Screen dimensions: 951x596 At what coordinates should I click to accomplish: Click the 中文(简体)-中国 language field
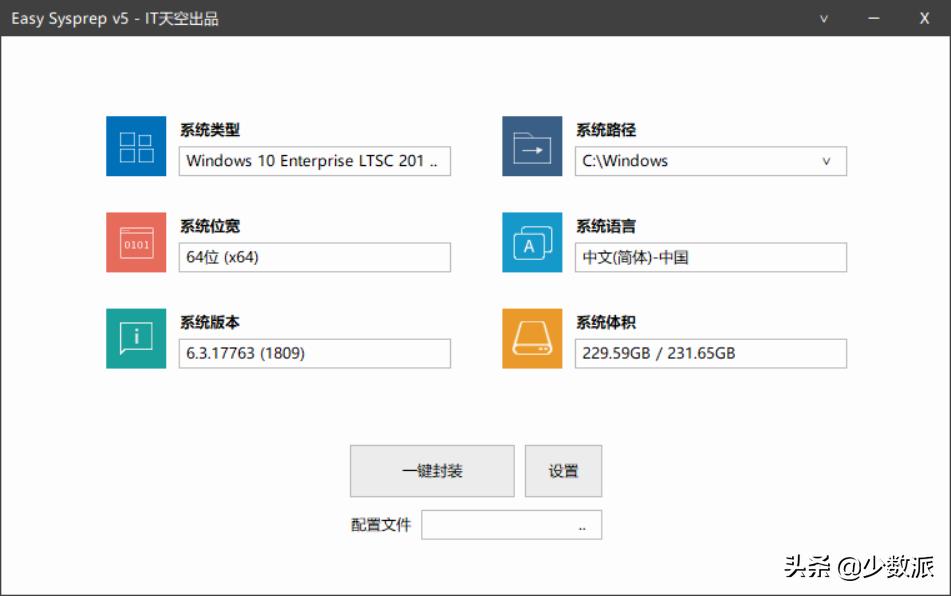pyautogui.click(x=711, y=257)
